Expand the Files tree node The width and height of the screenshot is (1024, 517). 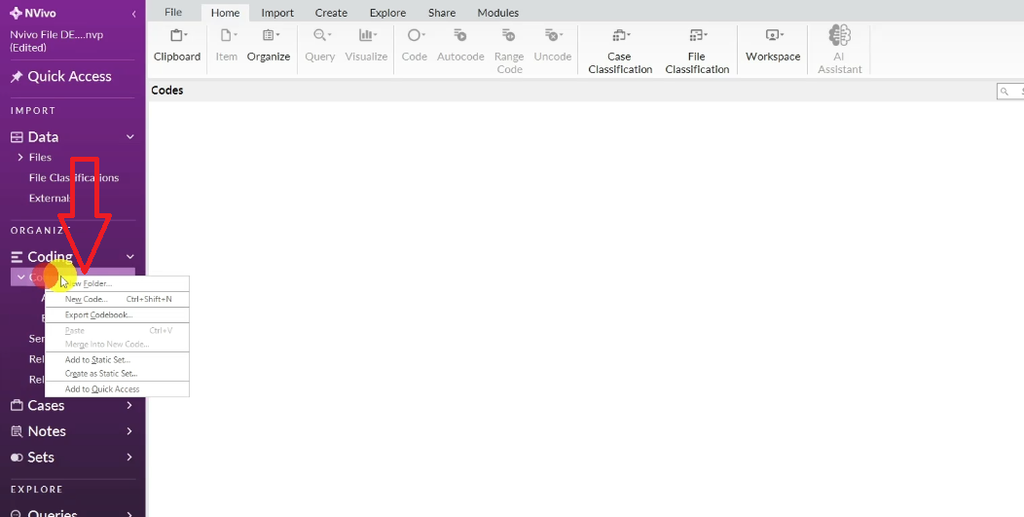[21, 157]
